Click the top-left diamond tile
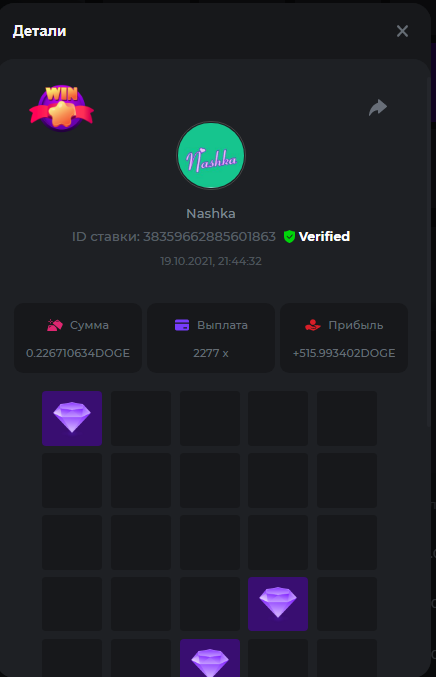The width and height of the screenshot is (436, 677). point(72,418)
